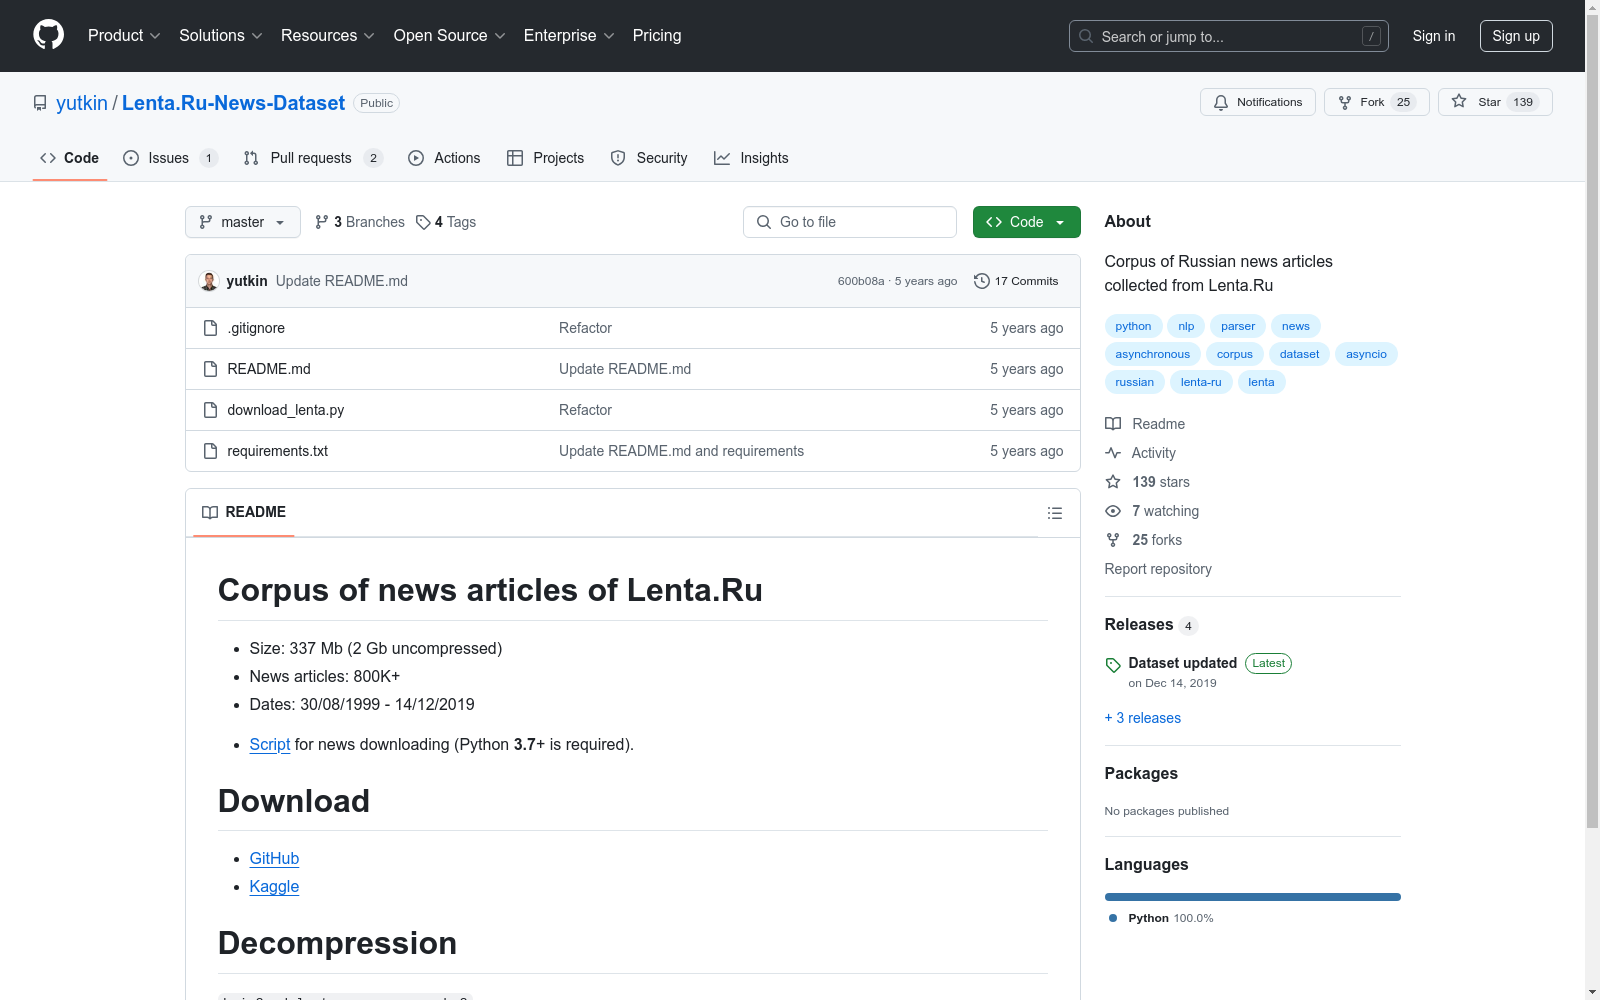Expand the Product menu
This screenshot has width=1600, height=1000.
[124, 35]
